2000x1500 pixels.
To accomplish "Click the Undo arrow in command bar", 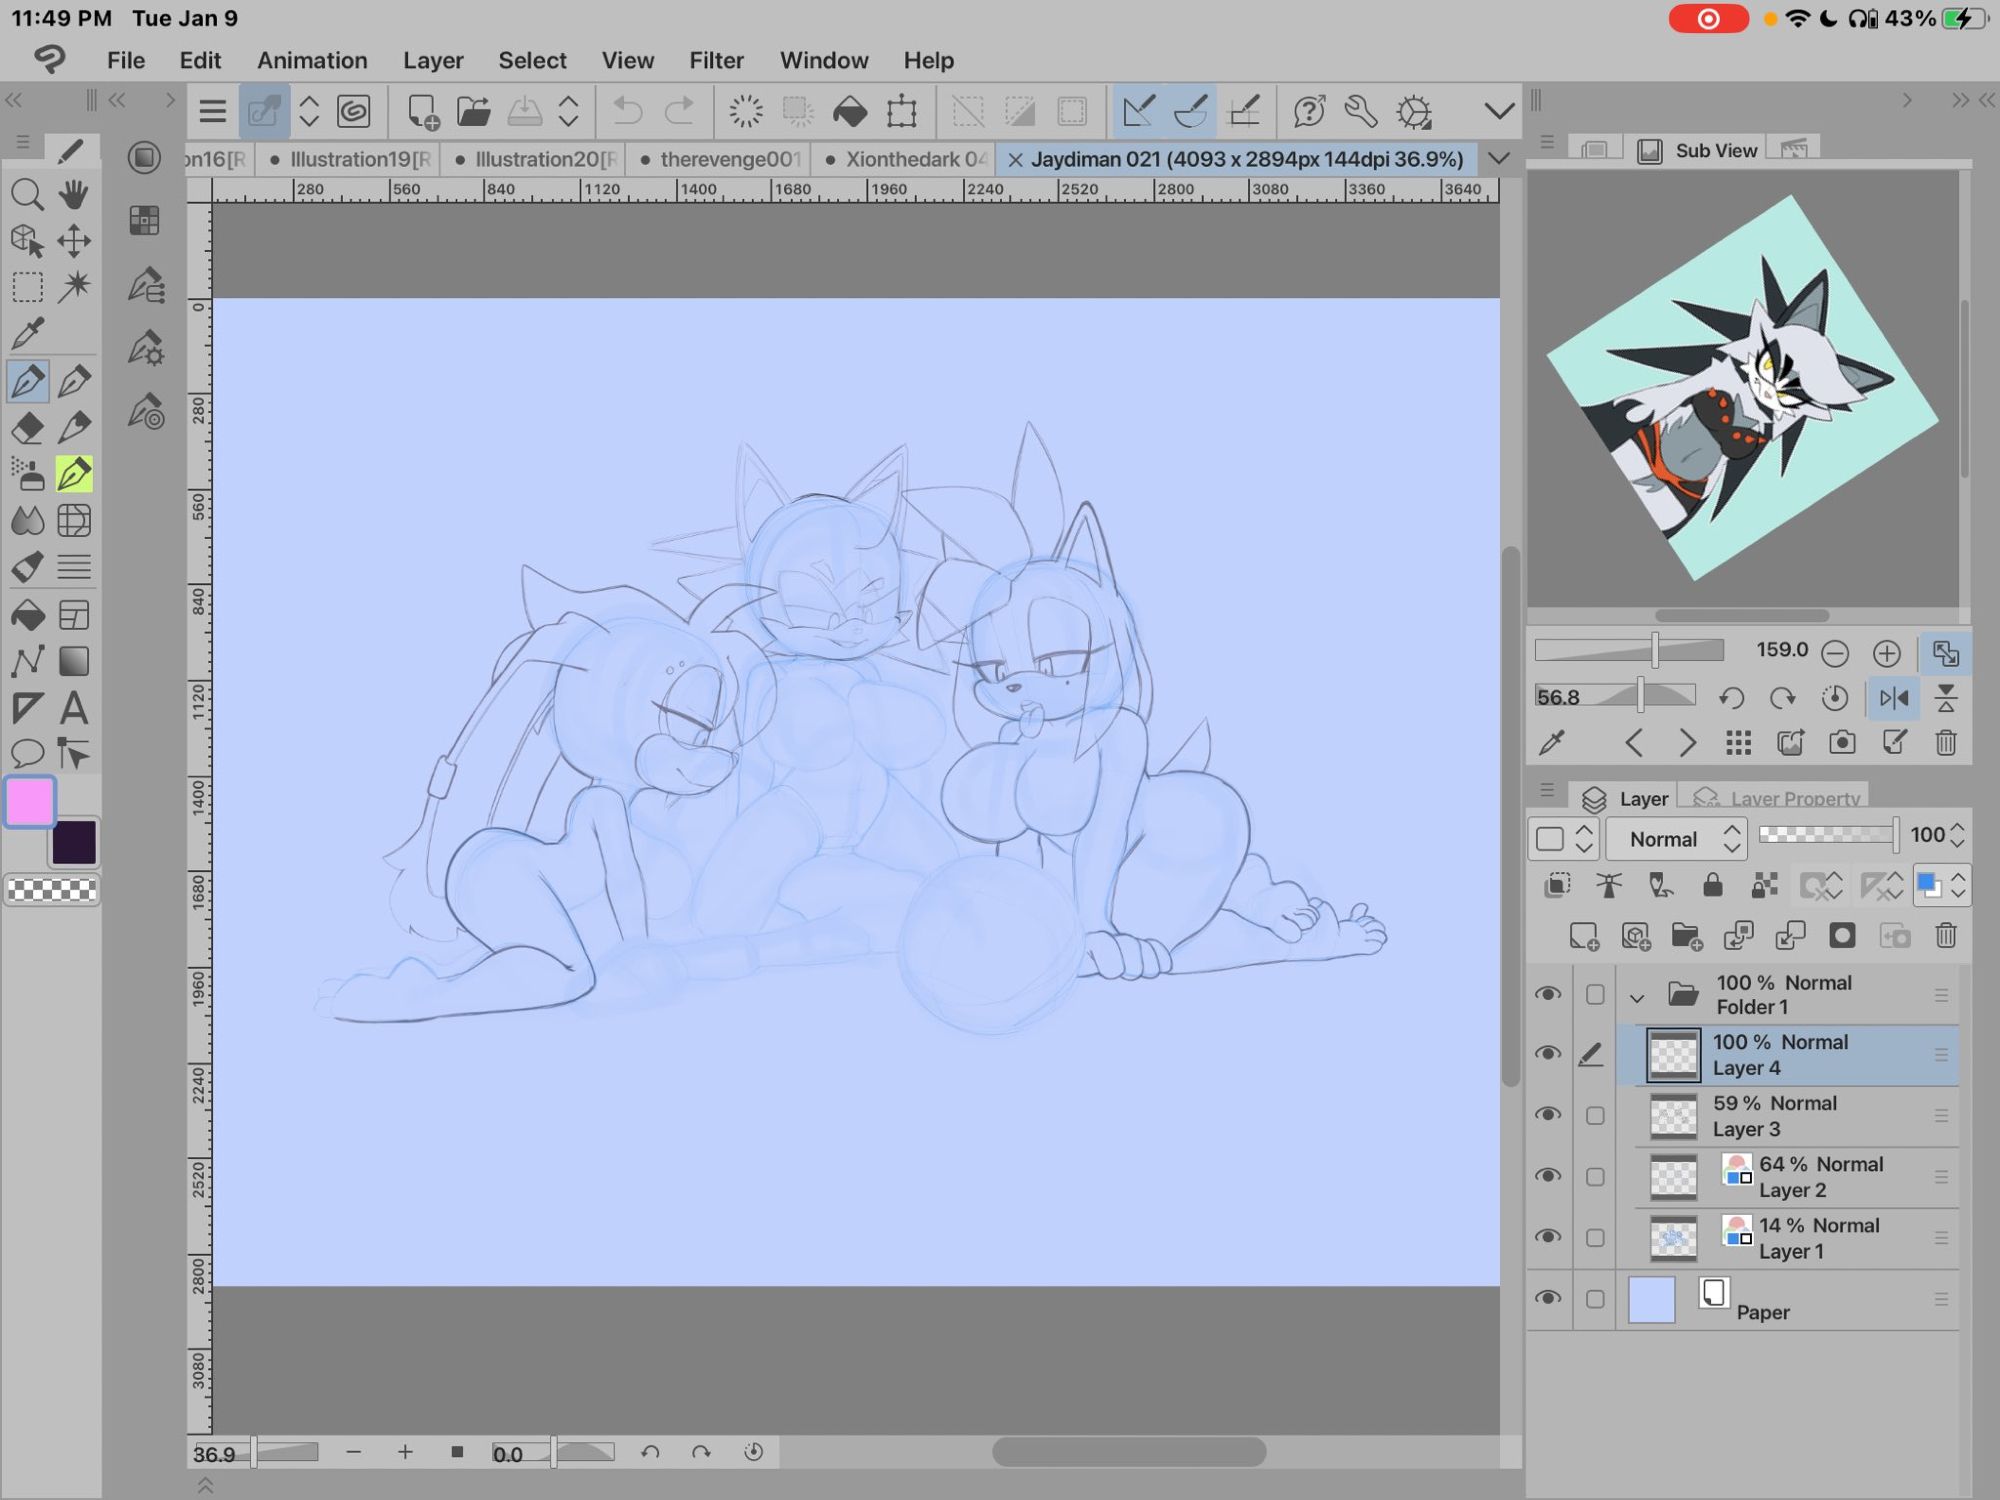I will click(x=627, y=111).
